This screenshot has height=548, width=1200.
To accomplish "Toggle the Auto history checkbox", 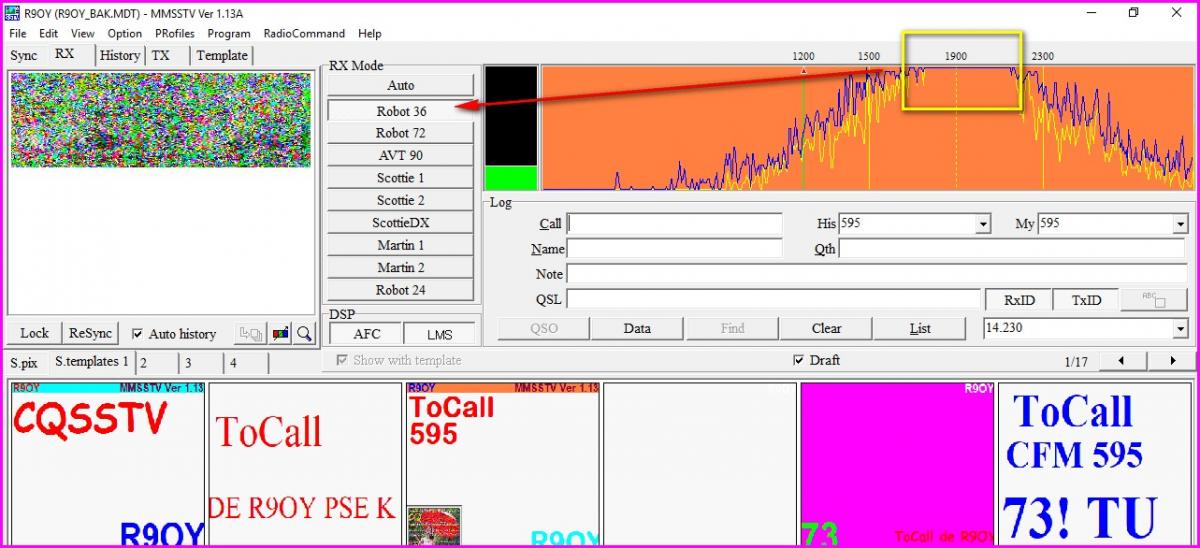I will click(138, 334).
